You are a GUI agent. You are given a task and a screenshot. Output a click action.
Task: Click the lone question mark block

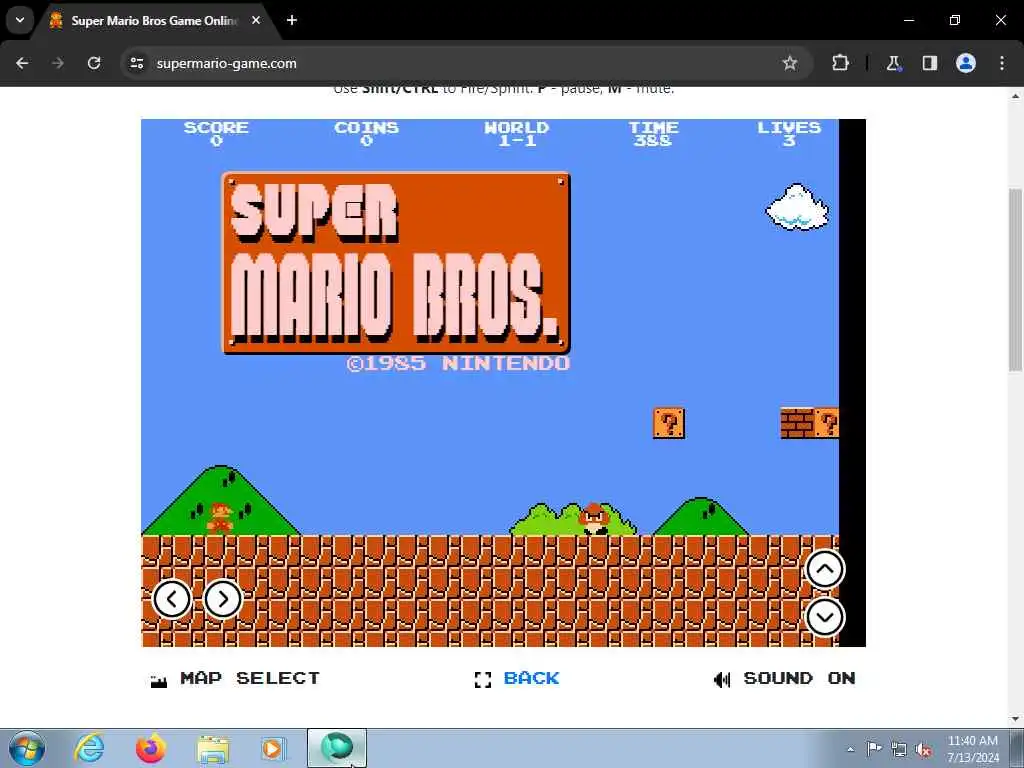(669, 423)
